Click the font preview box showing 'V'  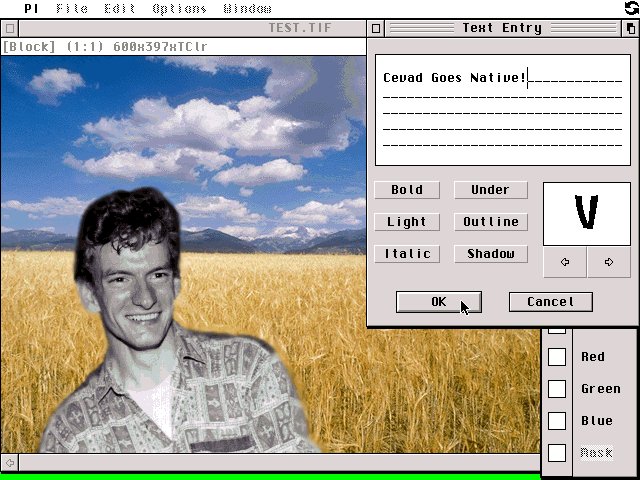[x=587, y=214]
